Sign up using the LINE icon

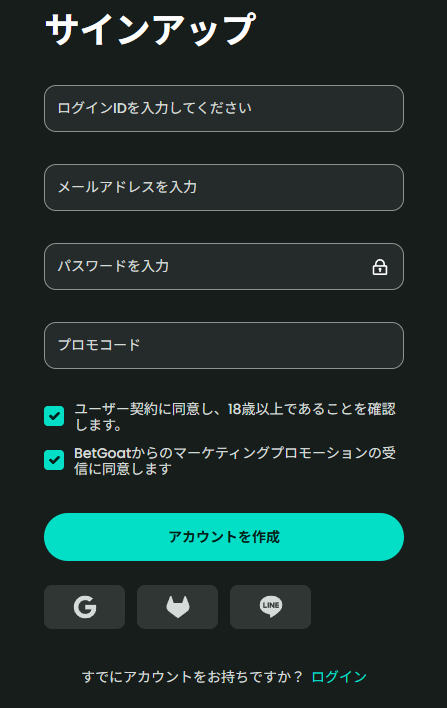point(270,607)
